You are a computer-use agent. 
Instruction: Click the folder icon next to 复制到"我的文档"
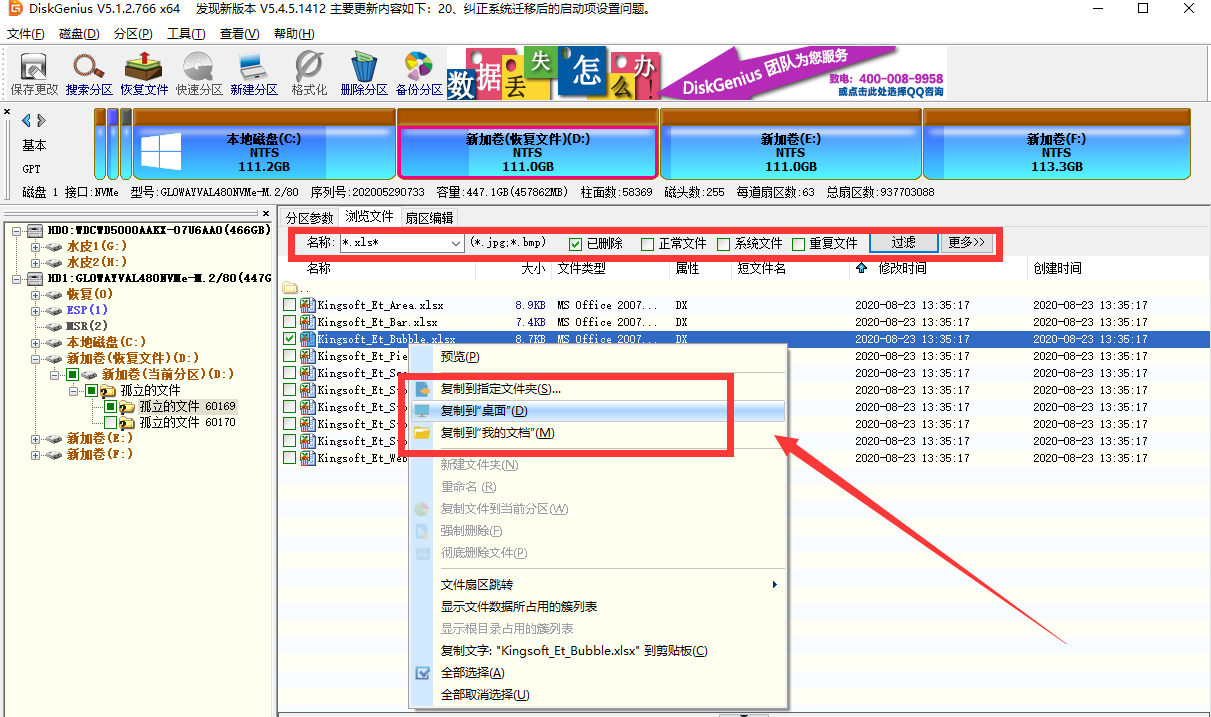tap(422, 433)
